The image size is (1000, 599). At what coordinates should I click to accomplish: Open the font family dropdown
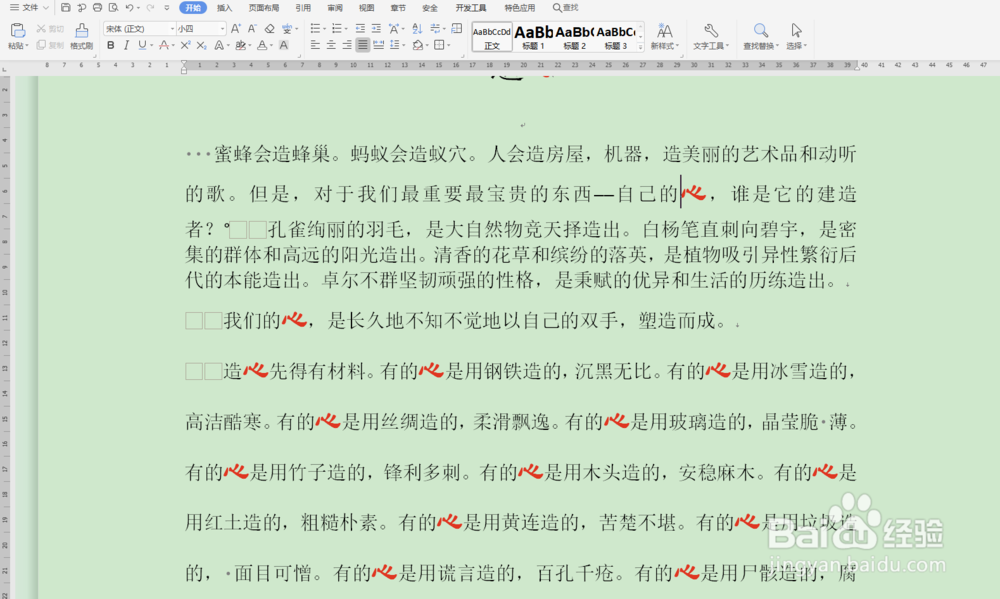[140, 27]
